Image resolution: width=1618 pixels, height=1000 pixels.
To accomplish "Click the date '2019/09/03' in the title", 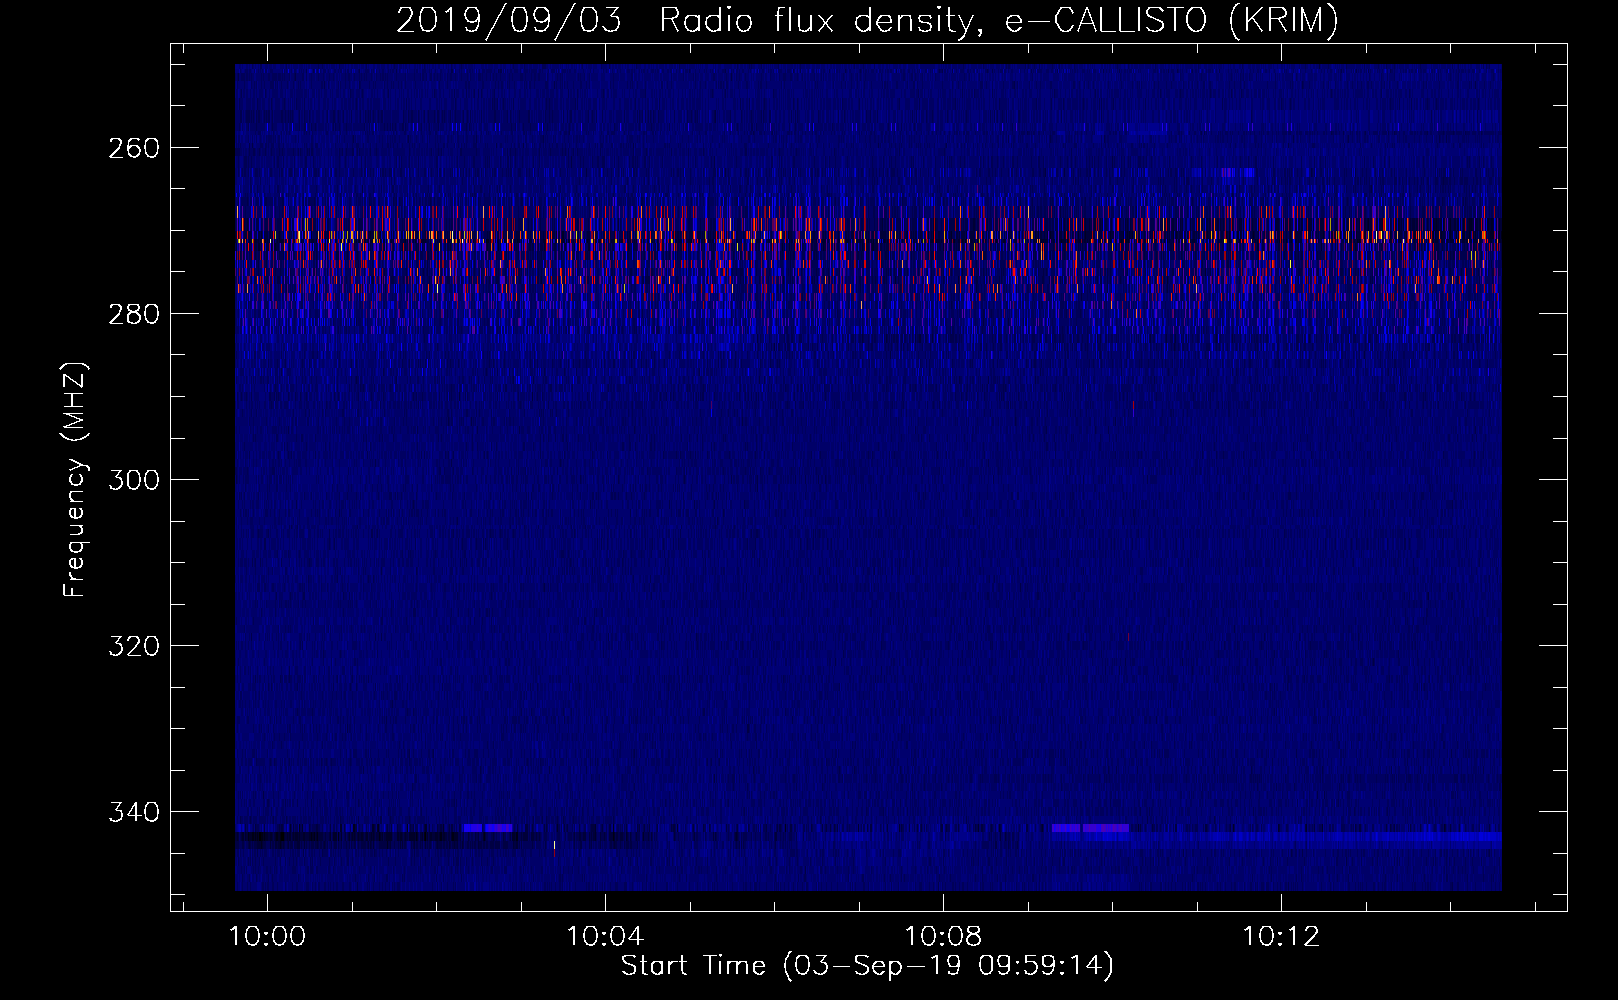I will click(509, 21).
